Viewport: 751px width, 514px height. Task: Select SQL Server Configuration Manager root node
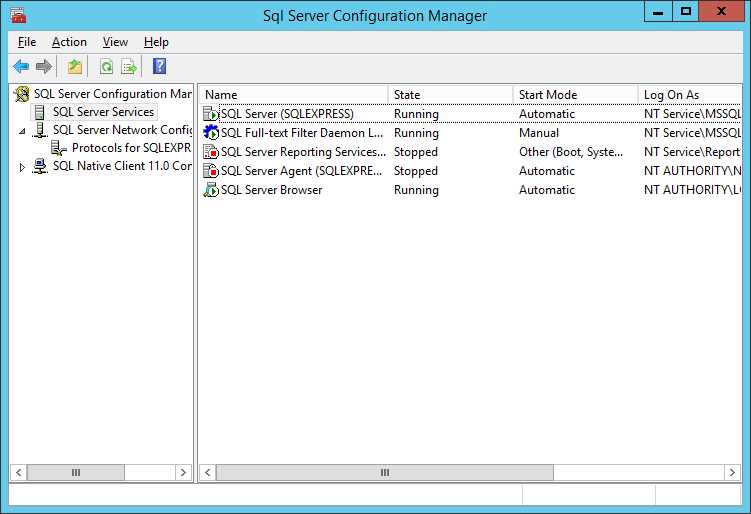click(x=113, y=94)
